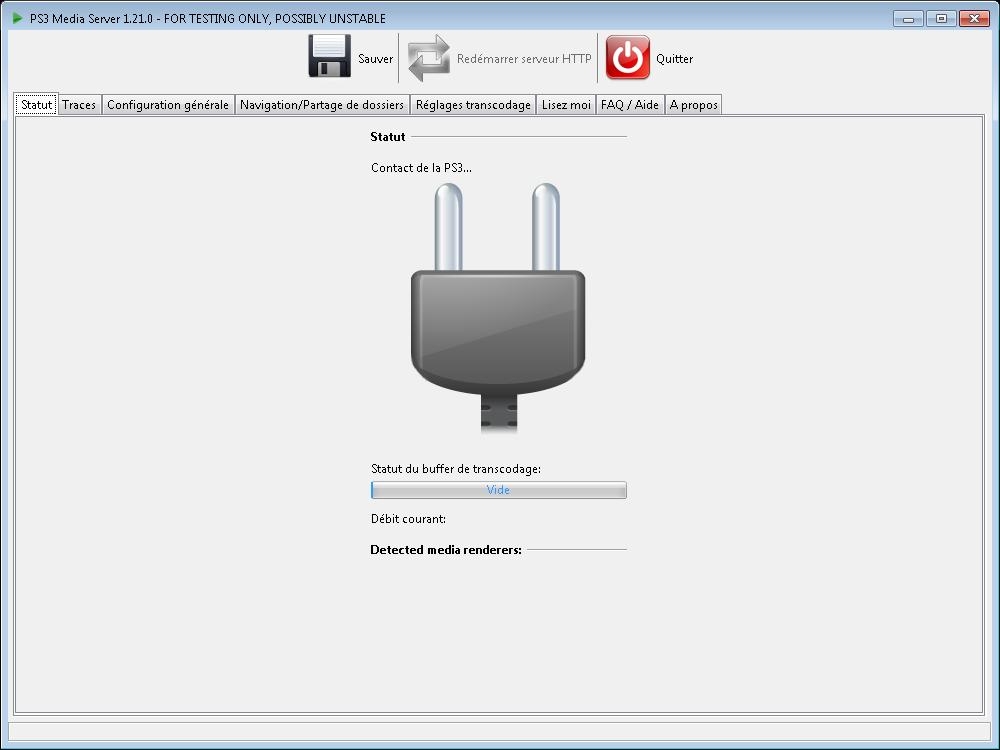Open the Configuration générale tab
Screen dimensions: 1000x750
tap(168, 105)
